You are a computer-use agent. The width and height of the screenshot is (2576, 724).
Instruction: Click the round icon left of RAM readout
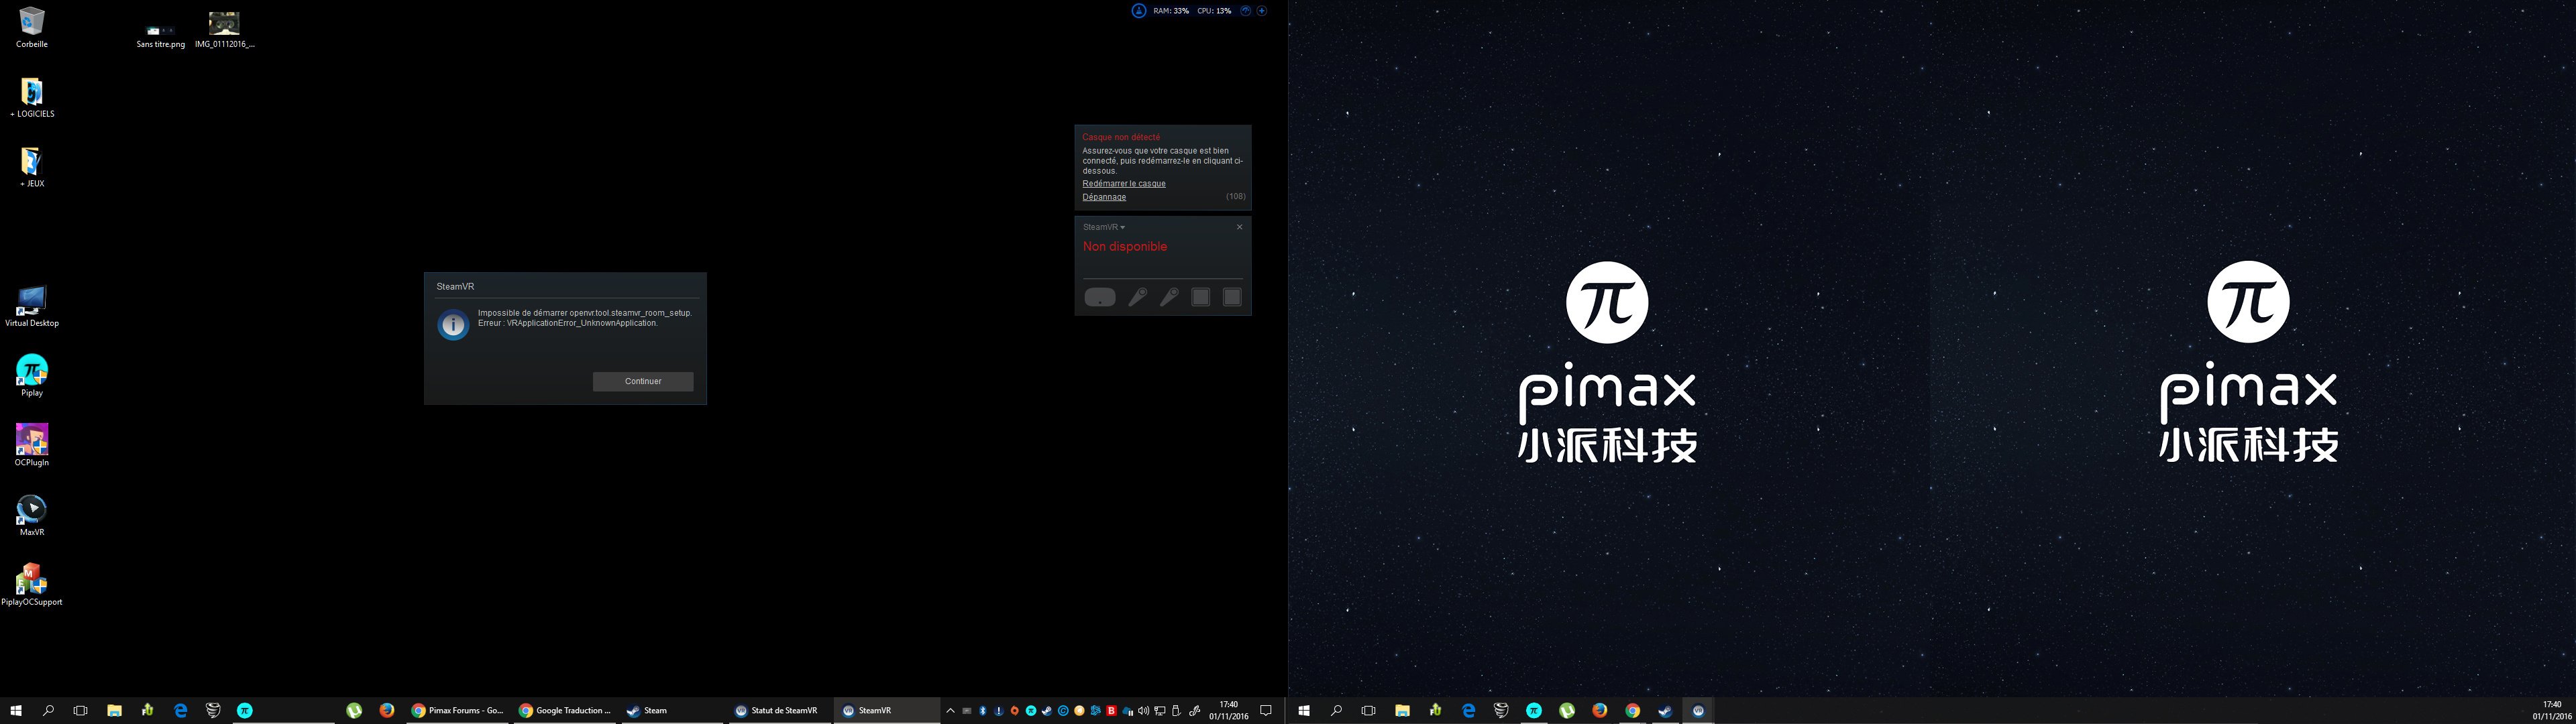point(1139,11)
